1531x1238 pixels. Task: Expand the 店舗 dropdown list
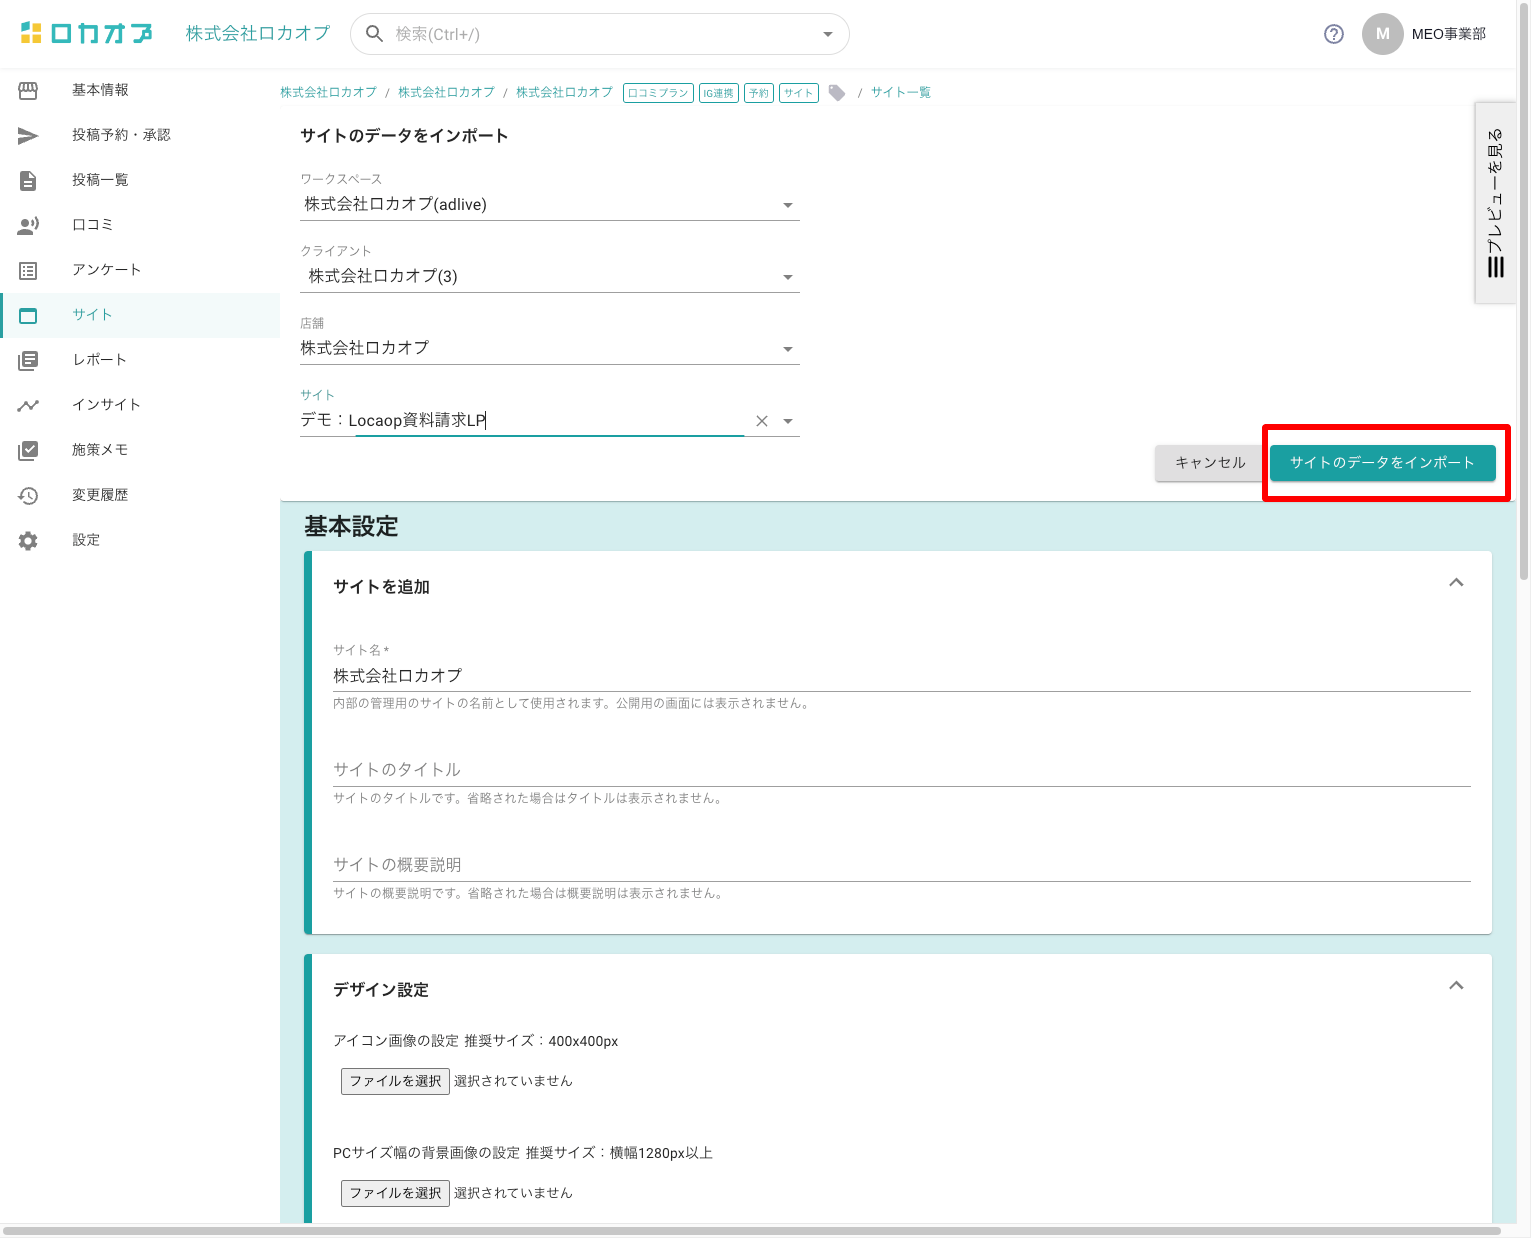coord(788,349)
